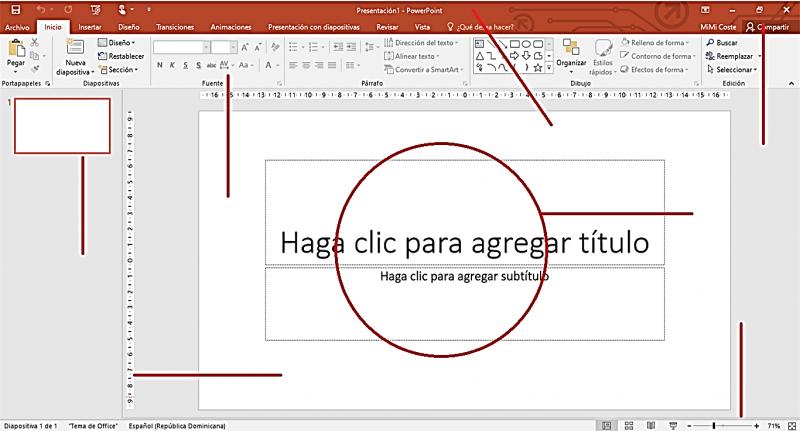800x431 pixels.
Task: Open the font size combo box
Action: pos(224,47)
